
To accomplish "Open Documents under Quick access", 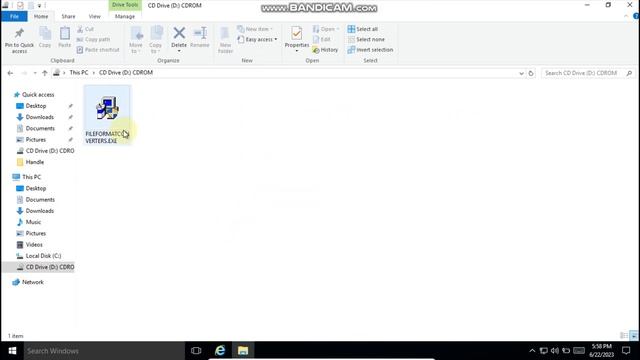I will (40, 128).
